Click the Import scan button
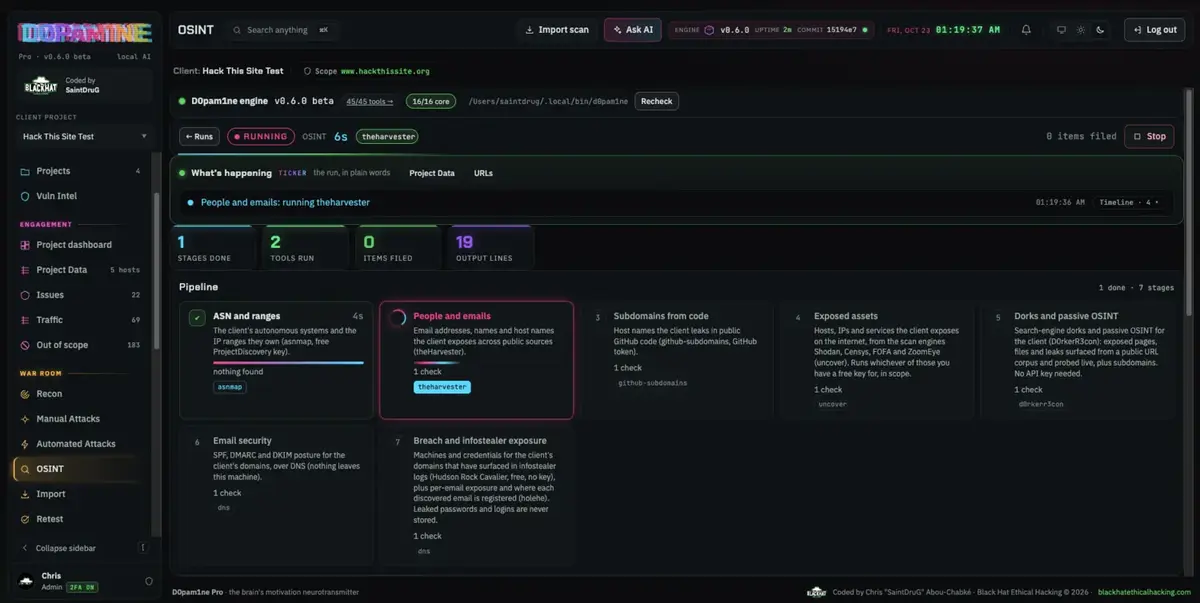1200x603 pixels. (558, 30)
